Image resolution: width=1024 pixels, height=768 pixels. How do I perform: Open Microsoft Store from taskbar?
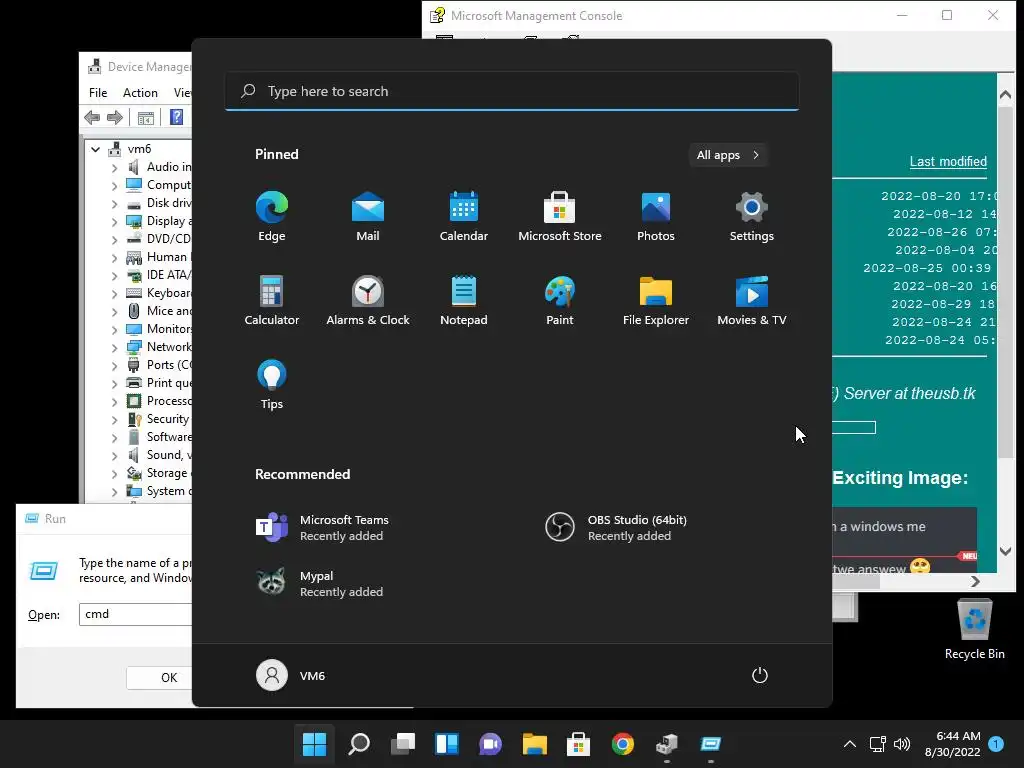[x=578, y=744]
